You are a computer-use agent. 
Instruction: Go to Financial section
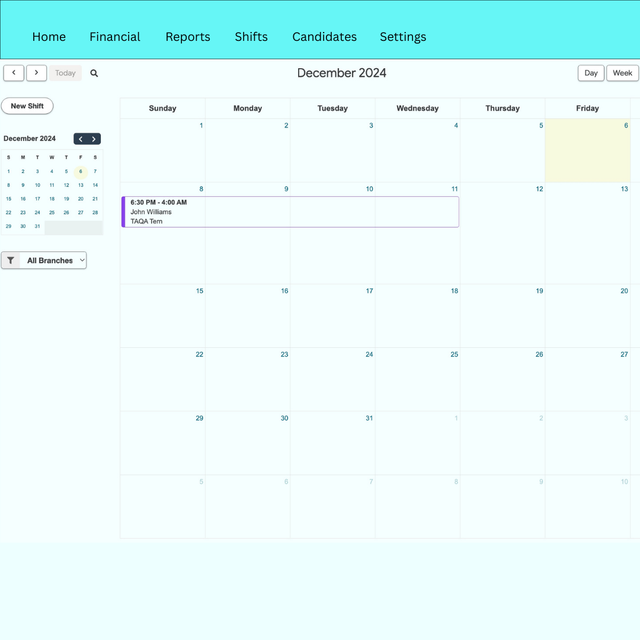115,37
